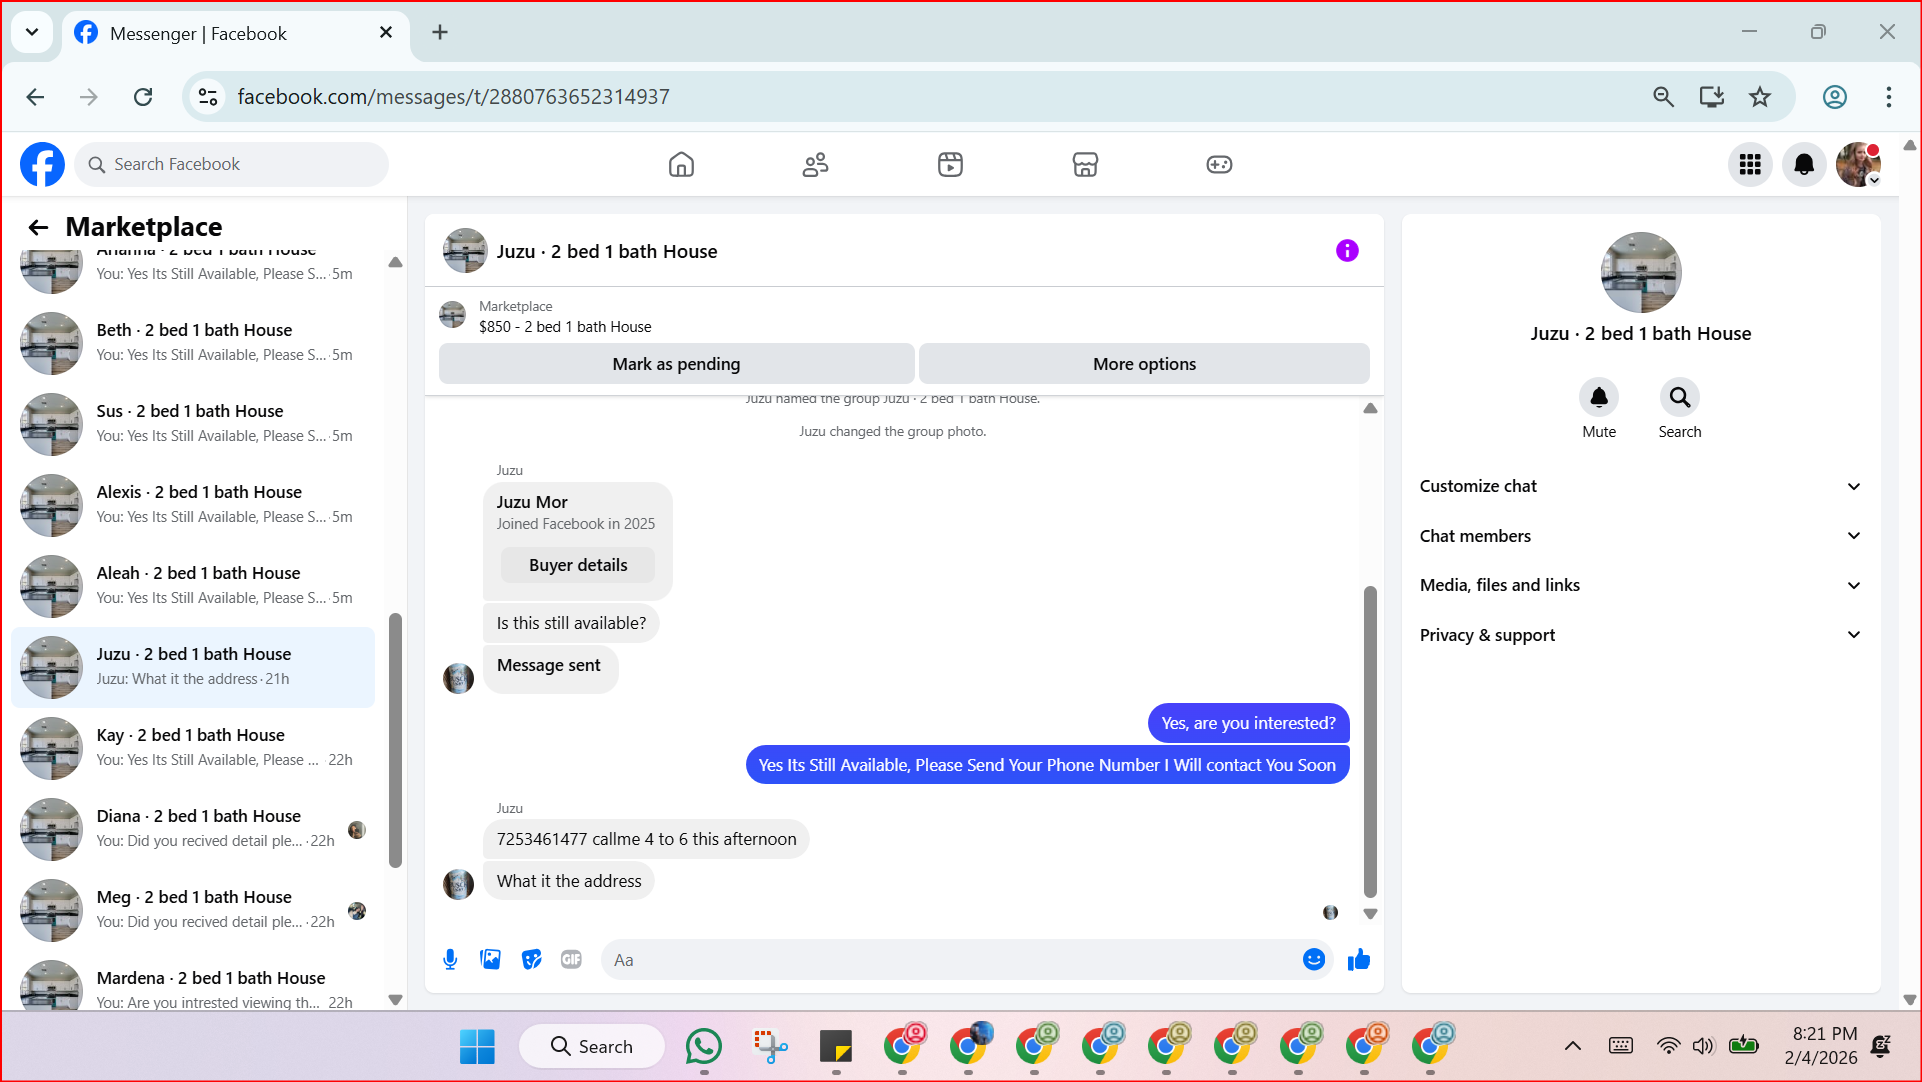Open conversation information purple icon
Image resolution: width=1922 pixels, height=1082 pixels.
click(1347, 251)
